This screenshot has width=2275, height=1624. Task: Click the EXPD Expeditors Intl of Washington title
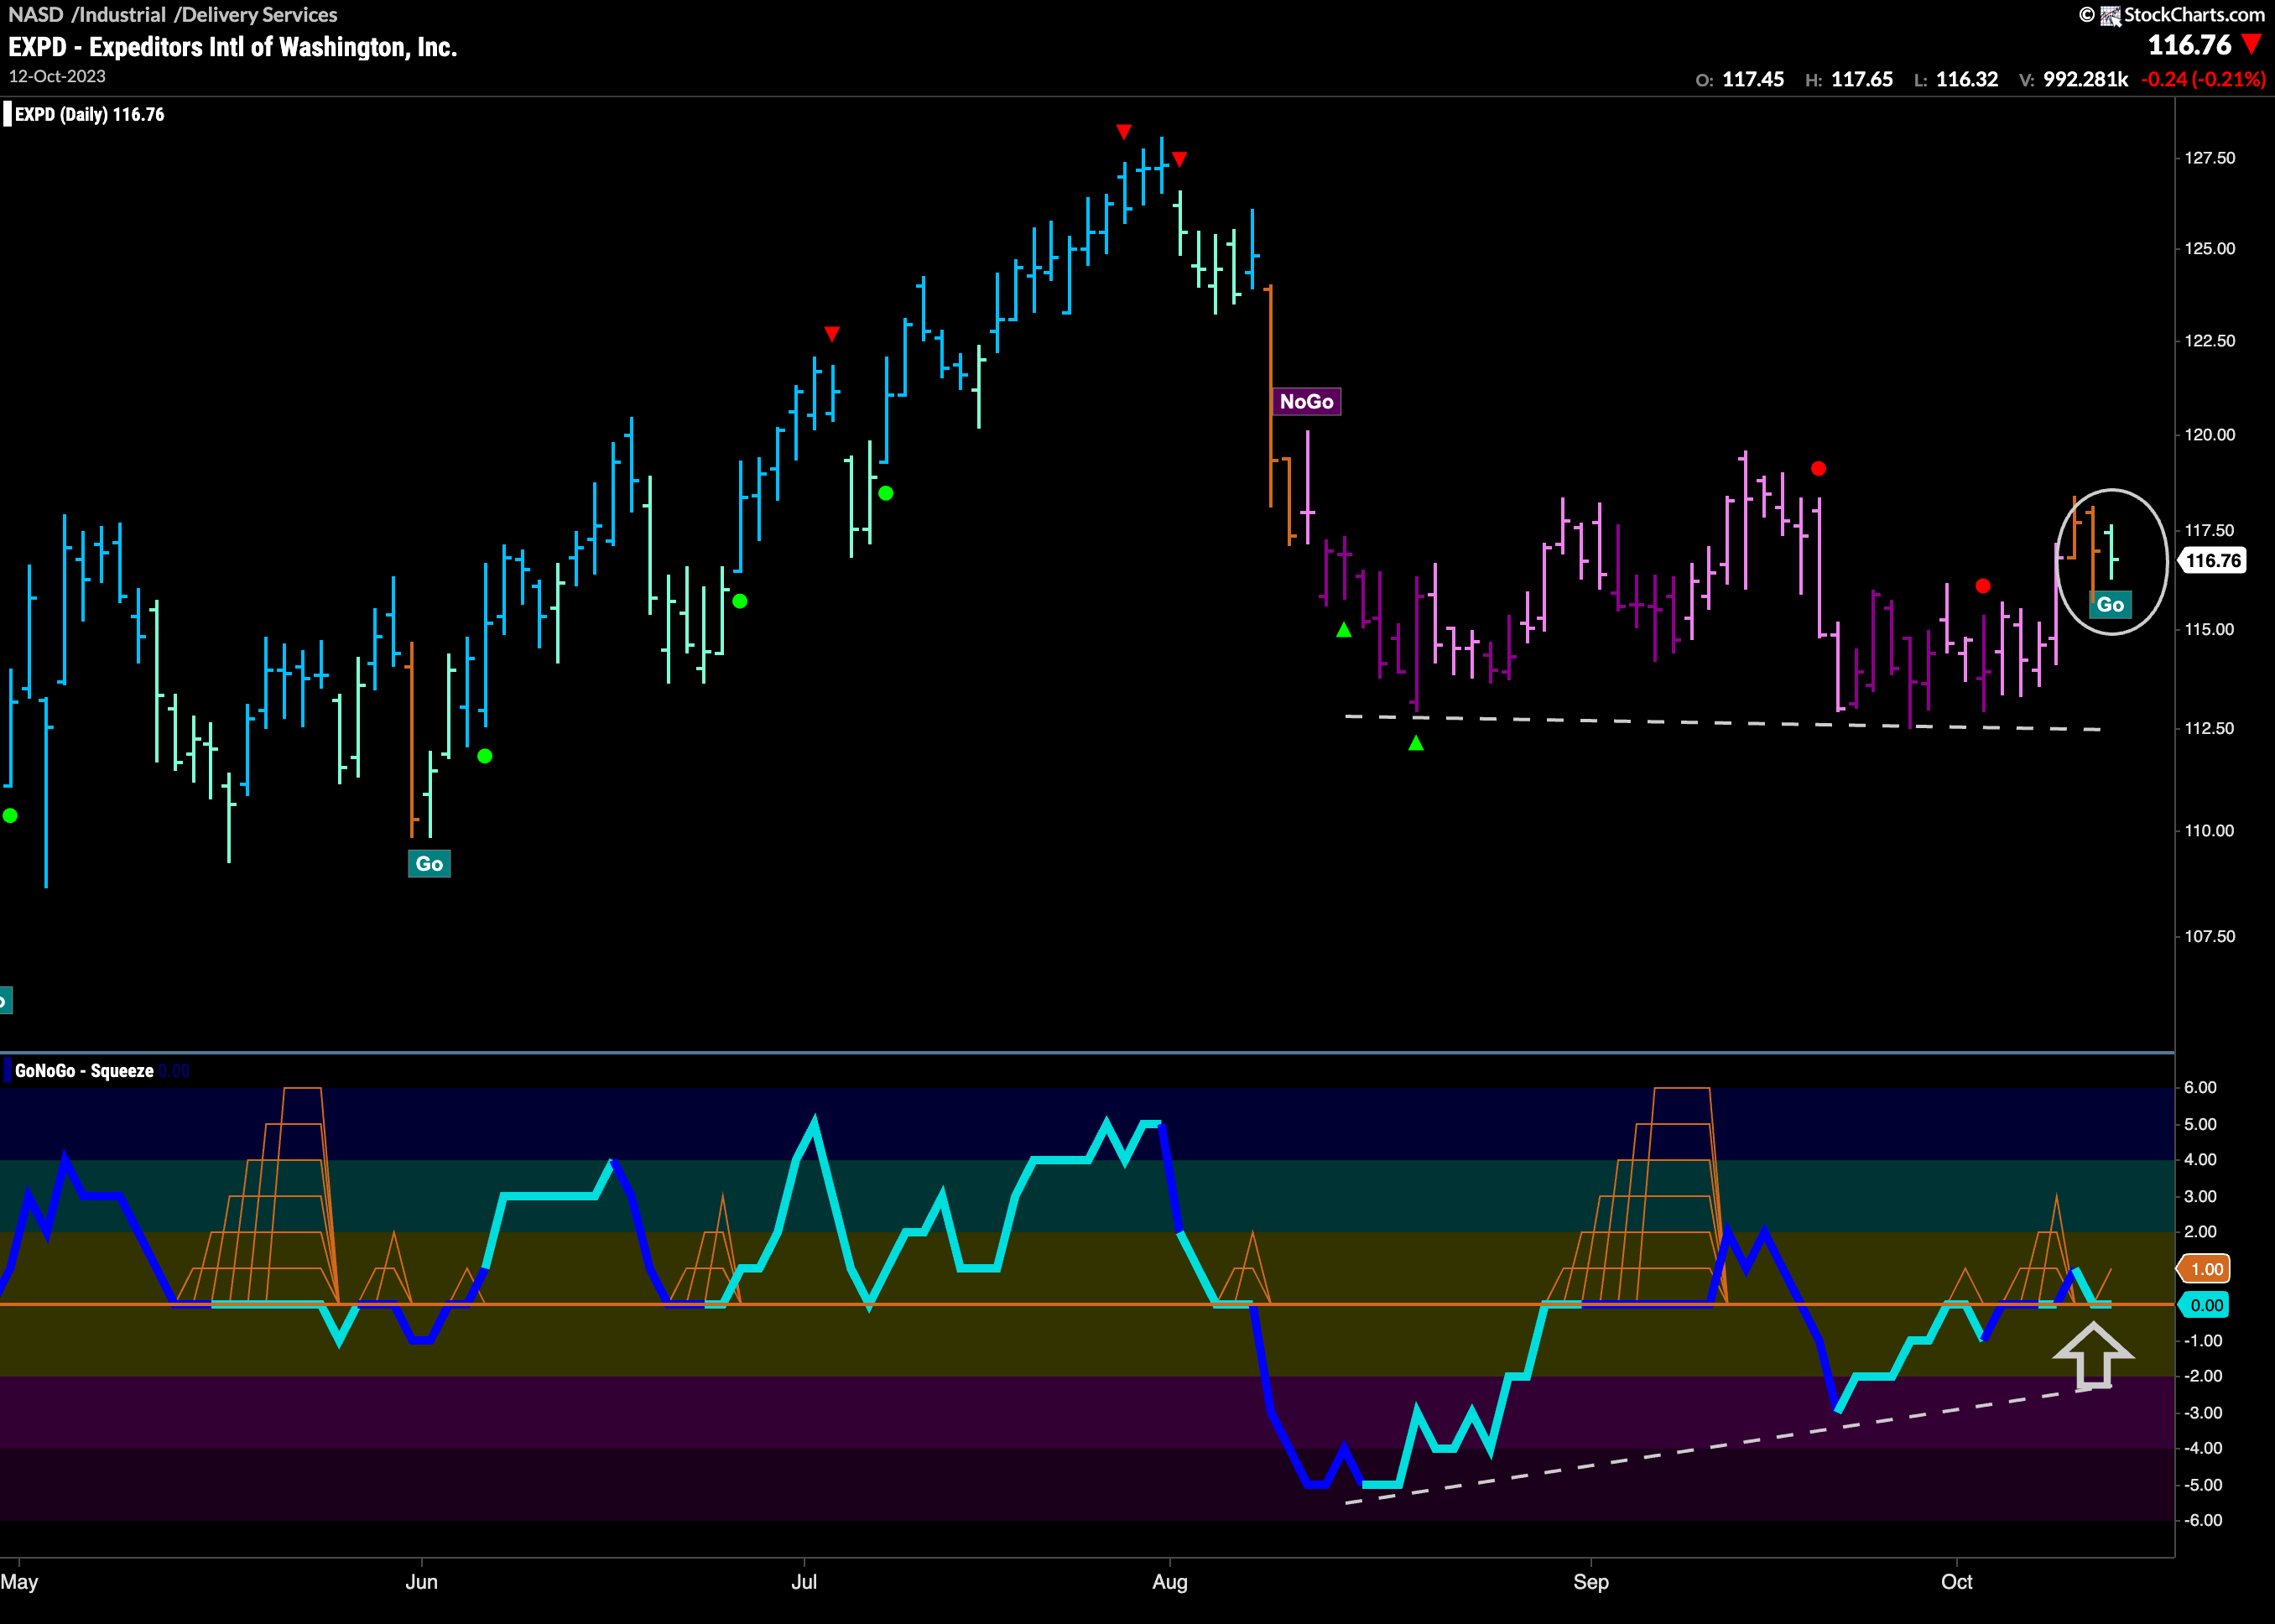(x=233, y=47)
